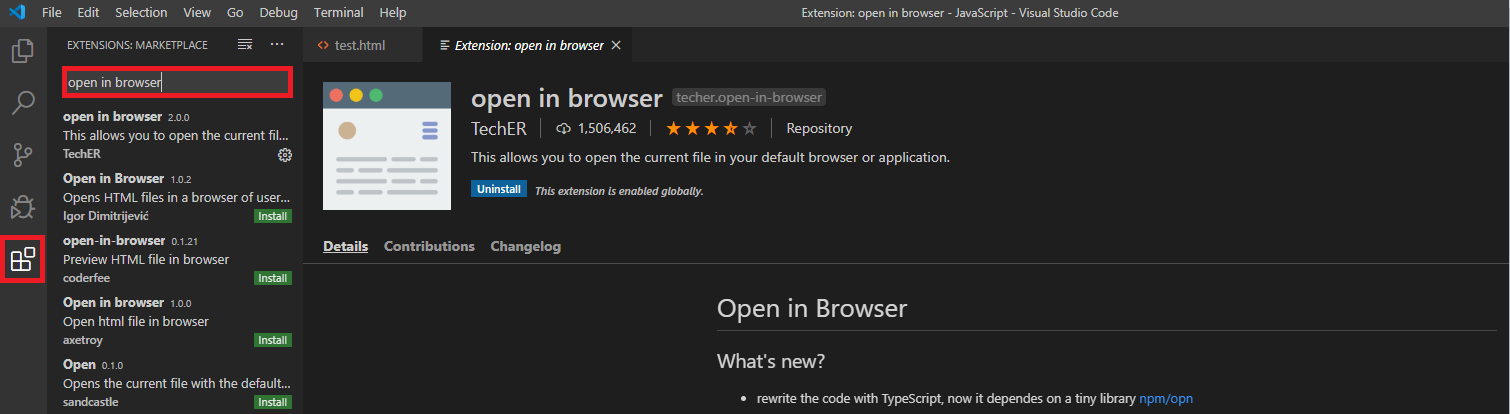
Task: Install the Open extension by sandcastle
Action: pos(273,402)
